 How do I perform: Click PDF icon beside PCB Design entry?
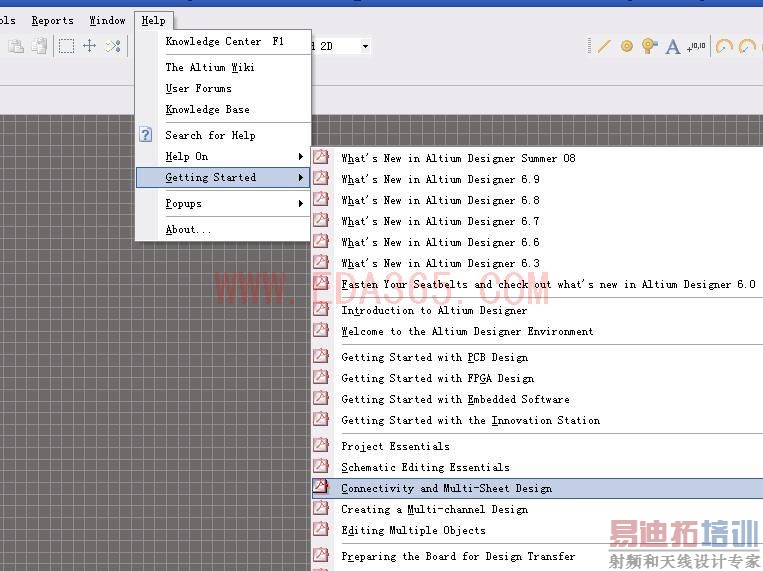pyautogui.click(x=321, y=355)
